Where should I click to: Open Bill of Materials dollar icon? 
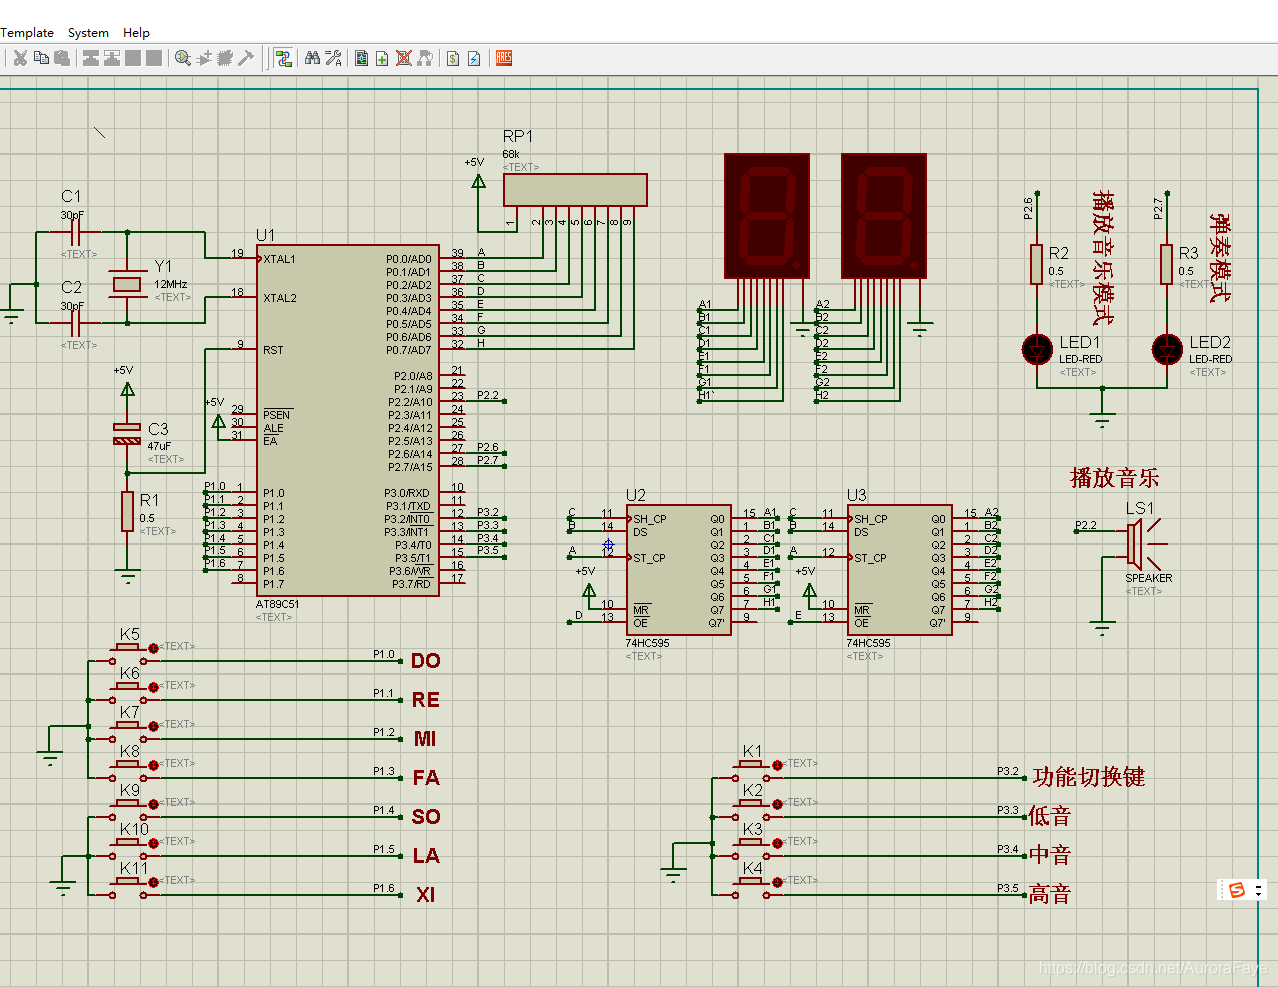453,58
